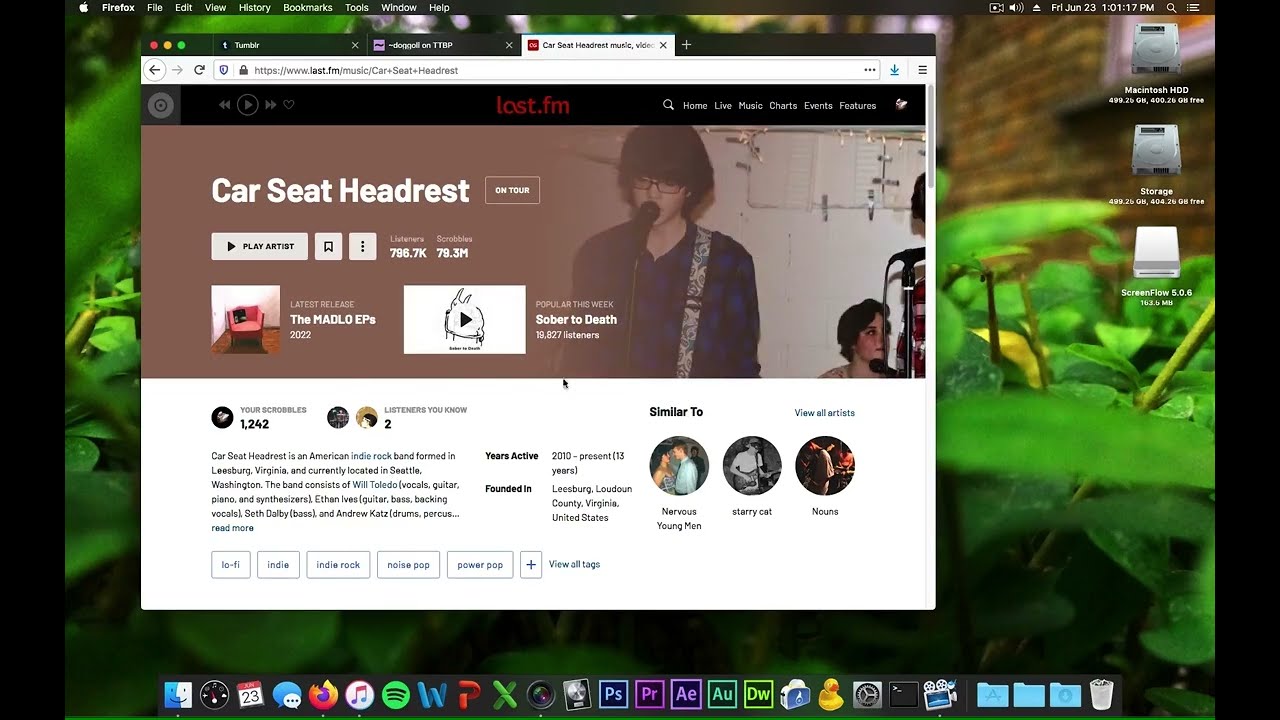Screen dimensions: 1280x720
Task: Open the Sober to Death track link
Action: [x=576, y=320]
